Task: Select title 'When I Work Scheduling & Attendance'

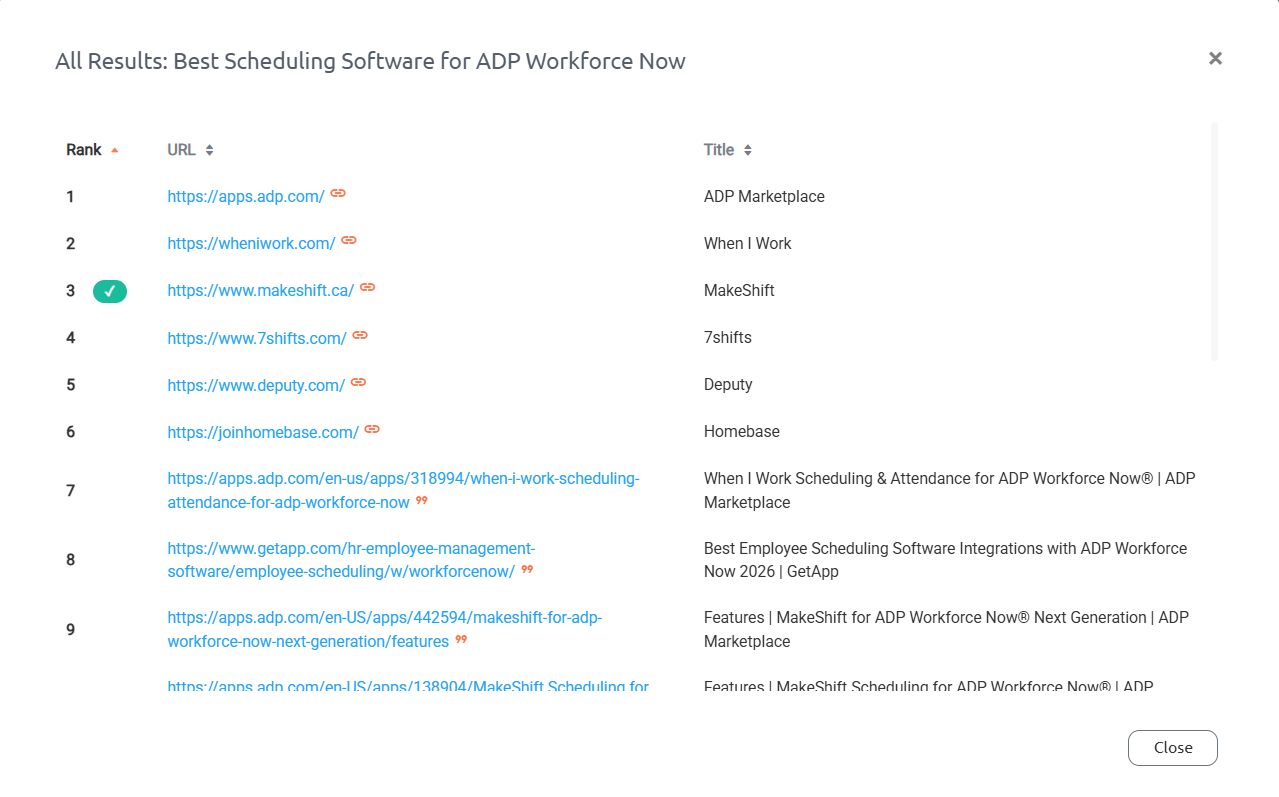Action: pyautogui.click(x=949, y=490)
